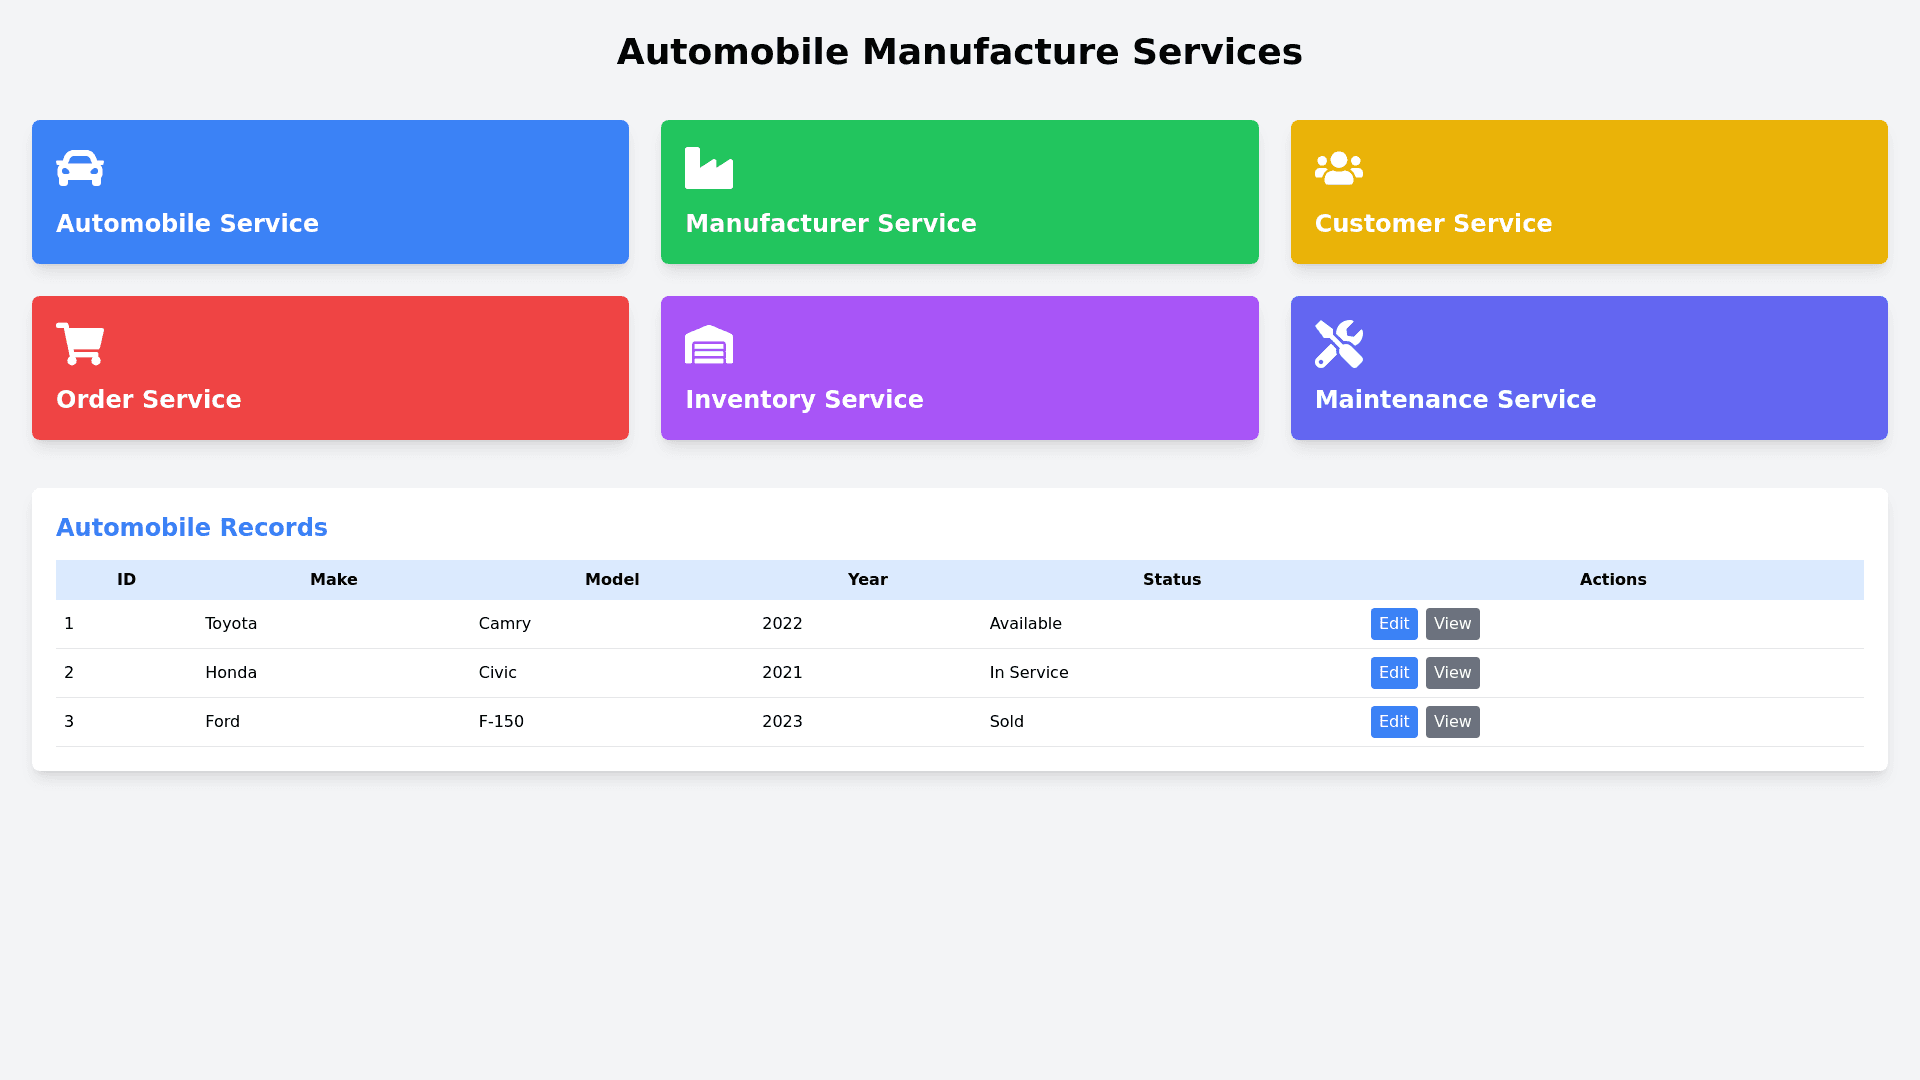The image size is (1920, 1080).
Task: Open the Automobile Service card title
Action: 187,224
